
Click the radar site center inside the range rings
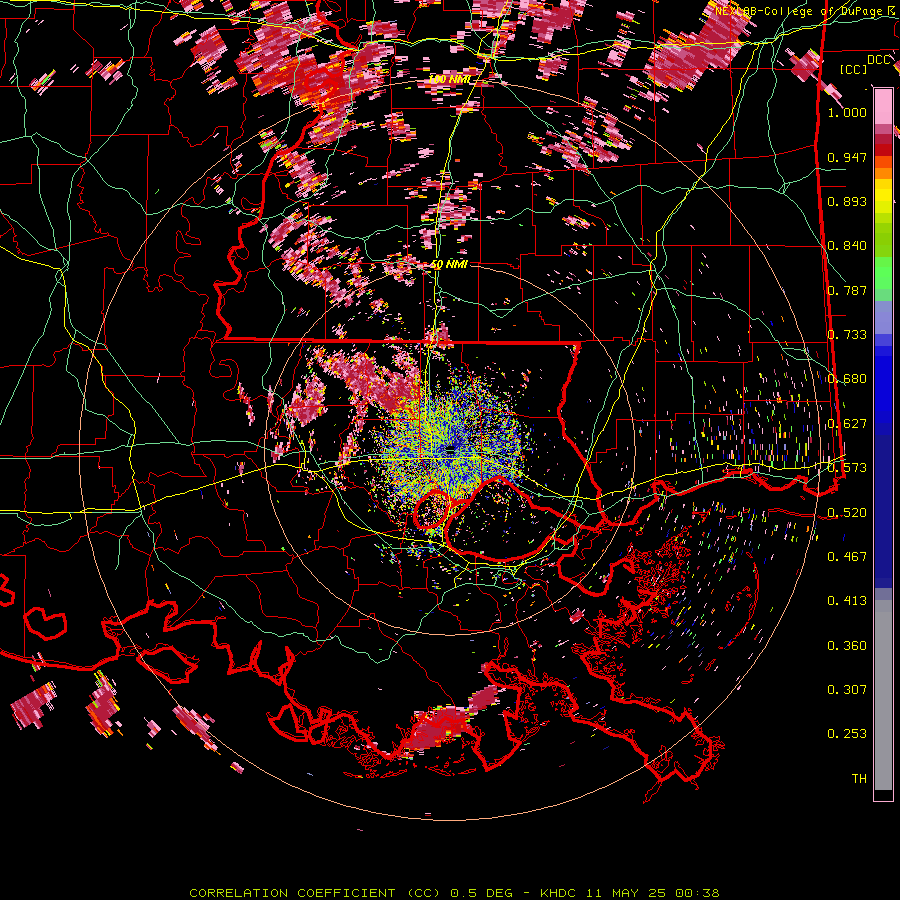[x=451, y=451]
